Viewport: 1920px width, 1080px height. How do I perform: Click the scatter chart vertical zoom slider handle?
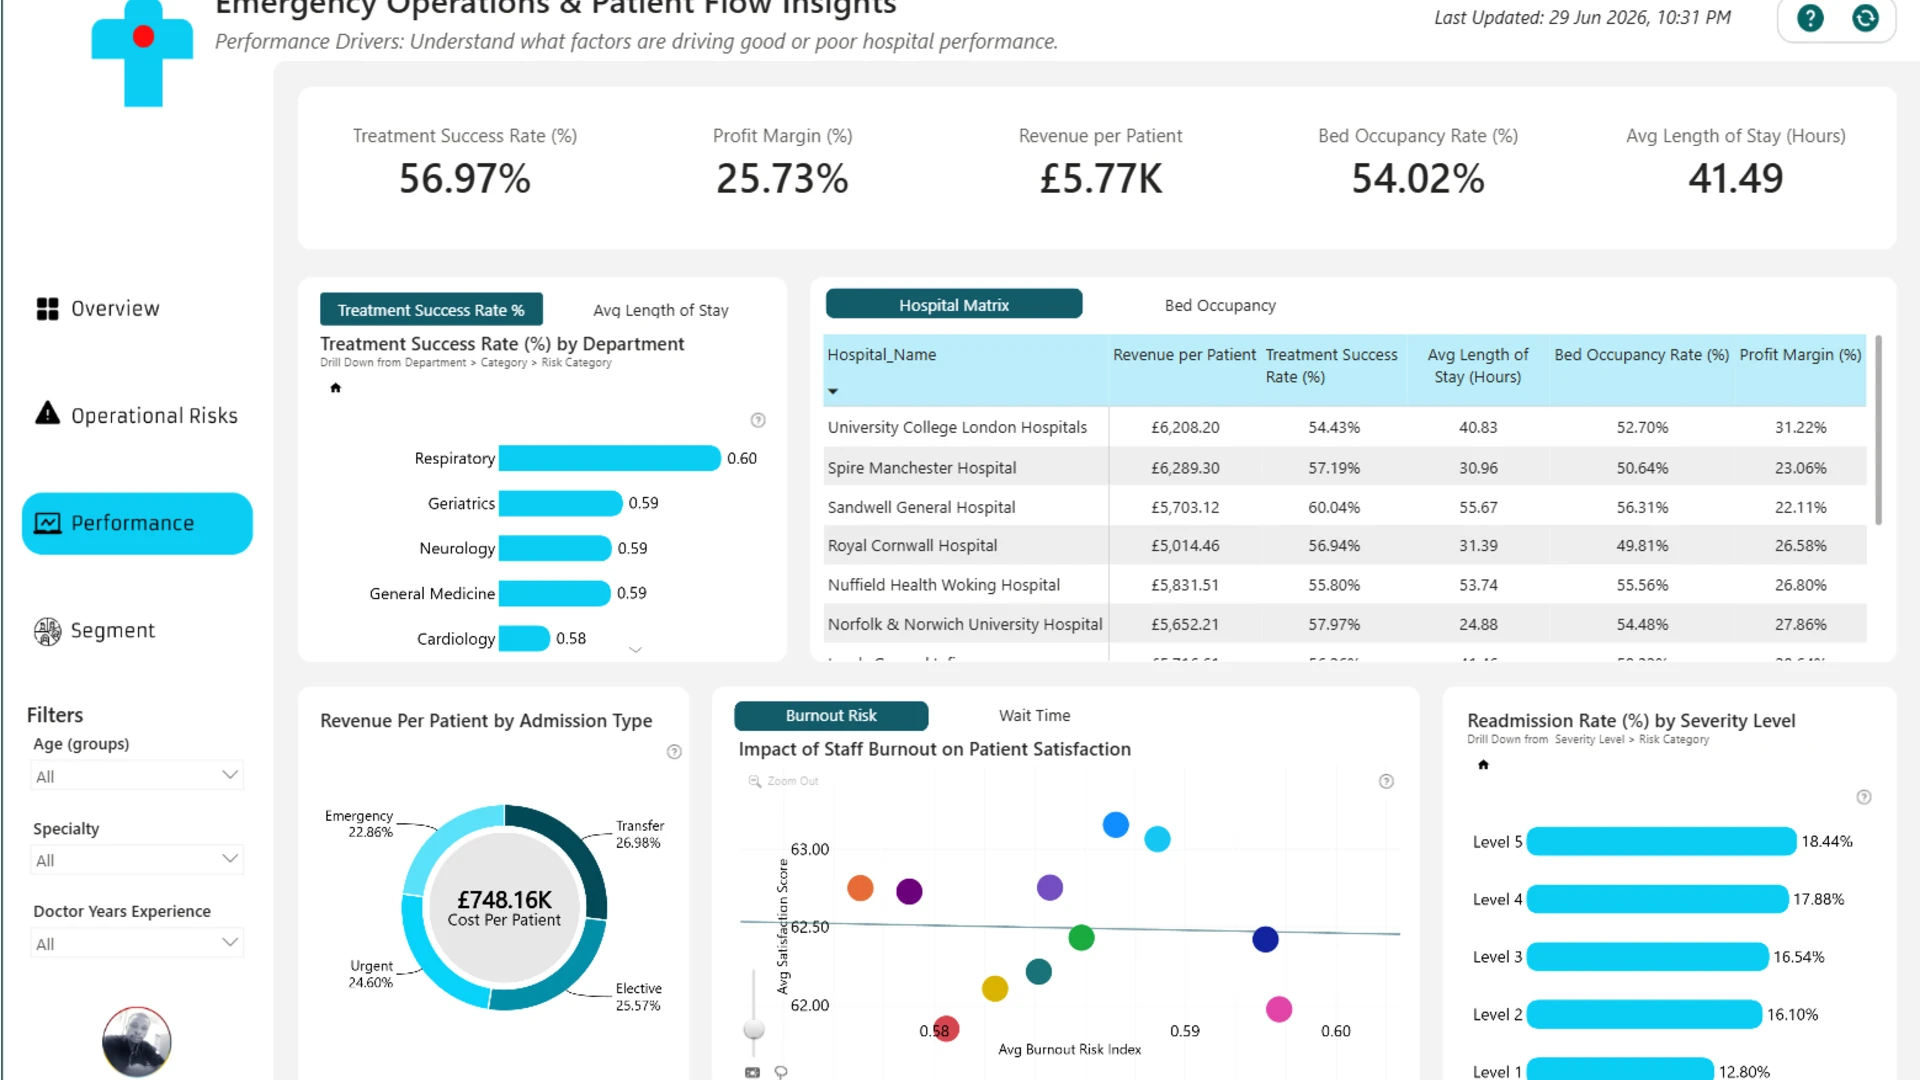pos(754,1029)
